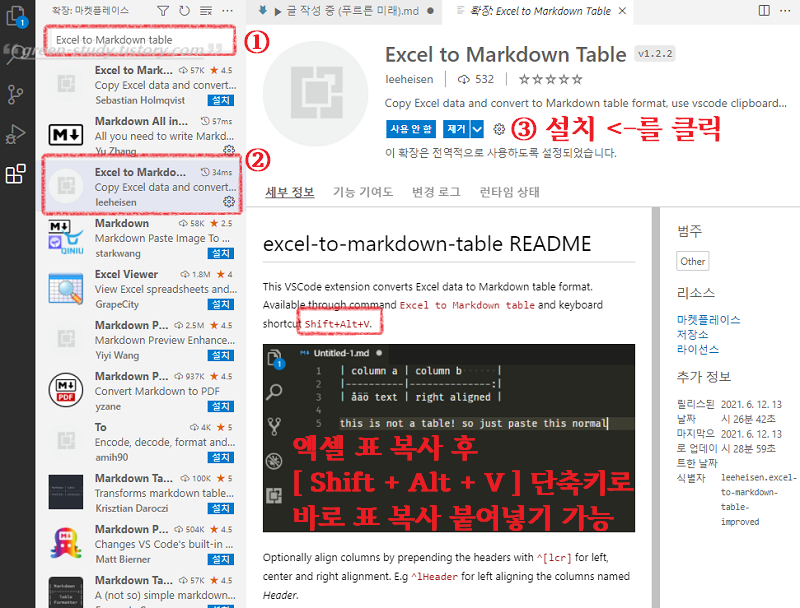
Task: Split the editor to the right
Action: click(764, 11)
